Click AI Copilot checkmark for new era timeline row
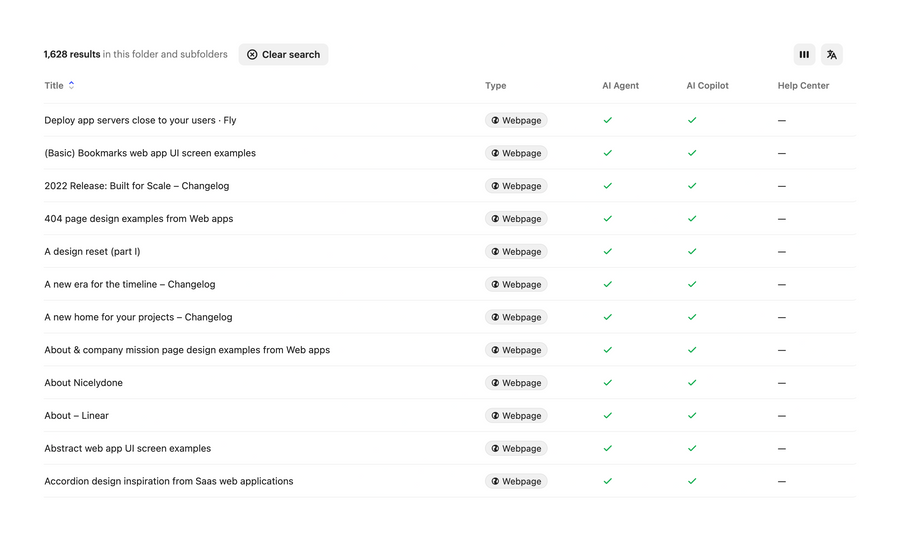 [x=692, y=284]
